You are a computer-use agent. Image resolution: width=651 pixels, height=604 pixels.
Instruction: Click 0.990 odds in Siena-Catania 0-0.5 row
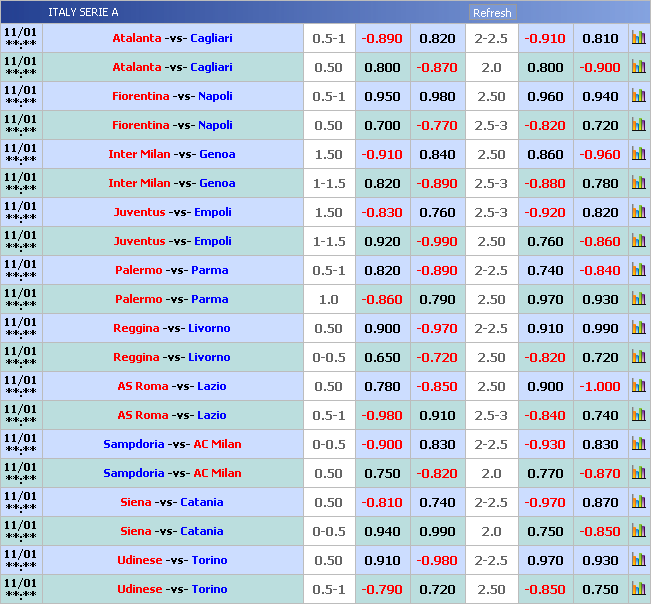(437, 531)
